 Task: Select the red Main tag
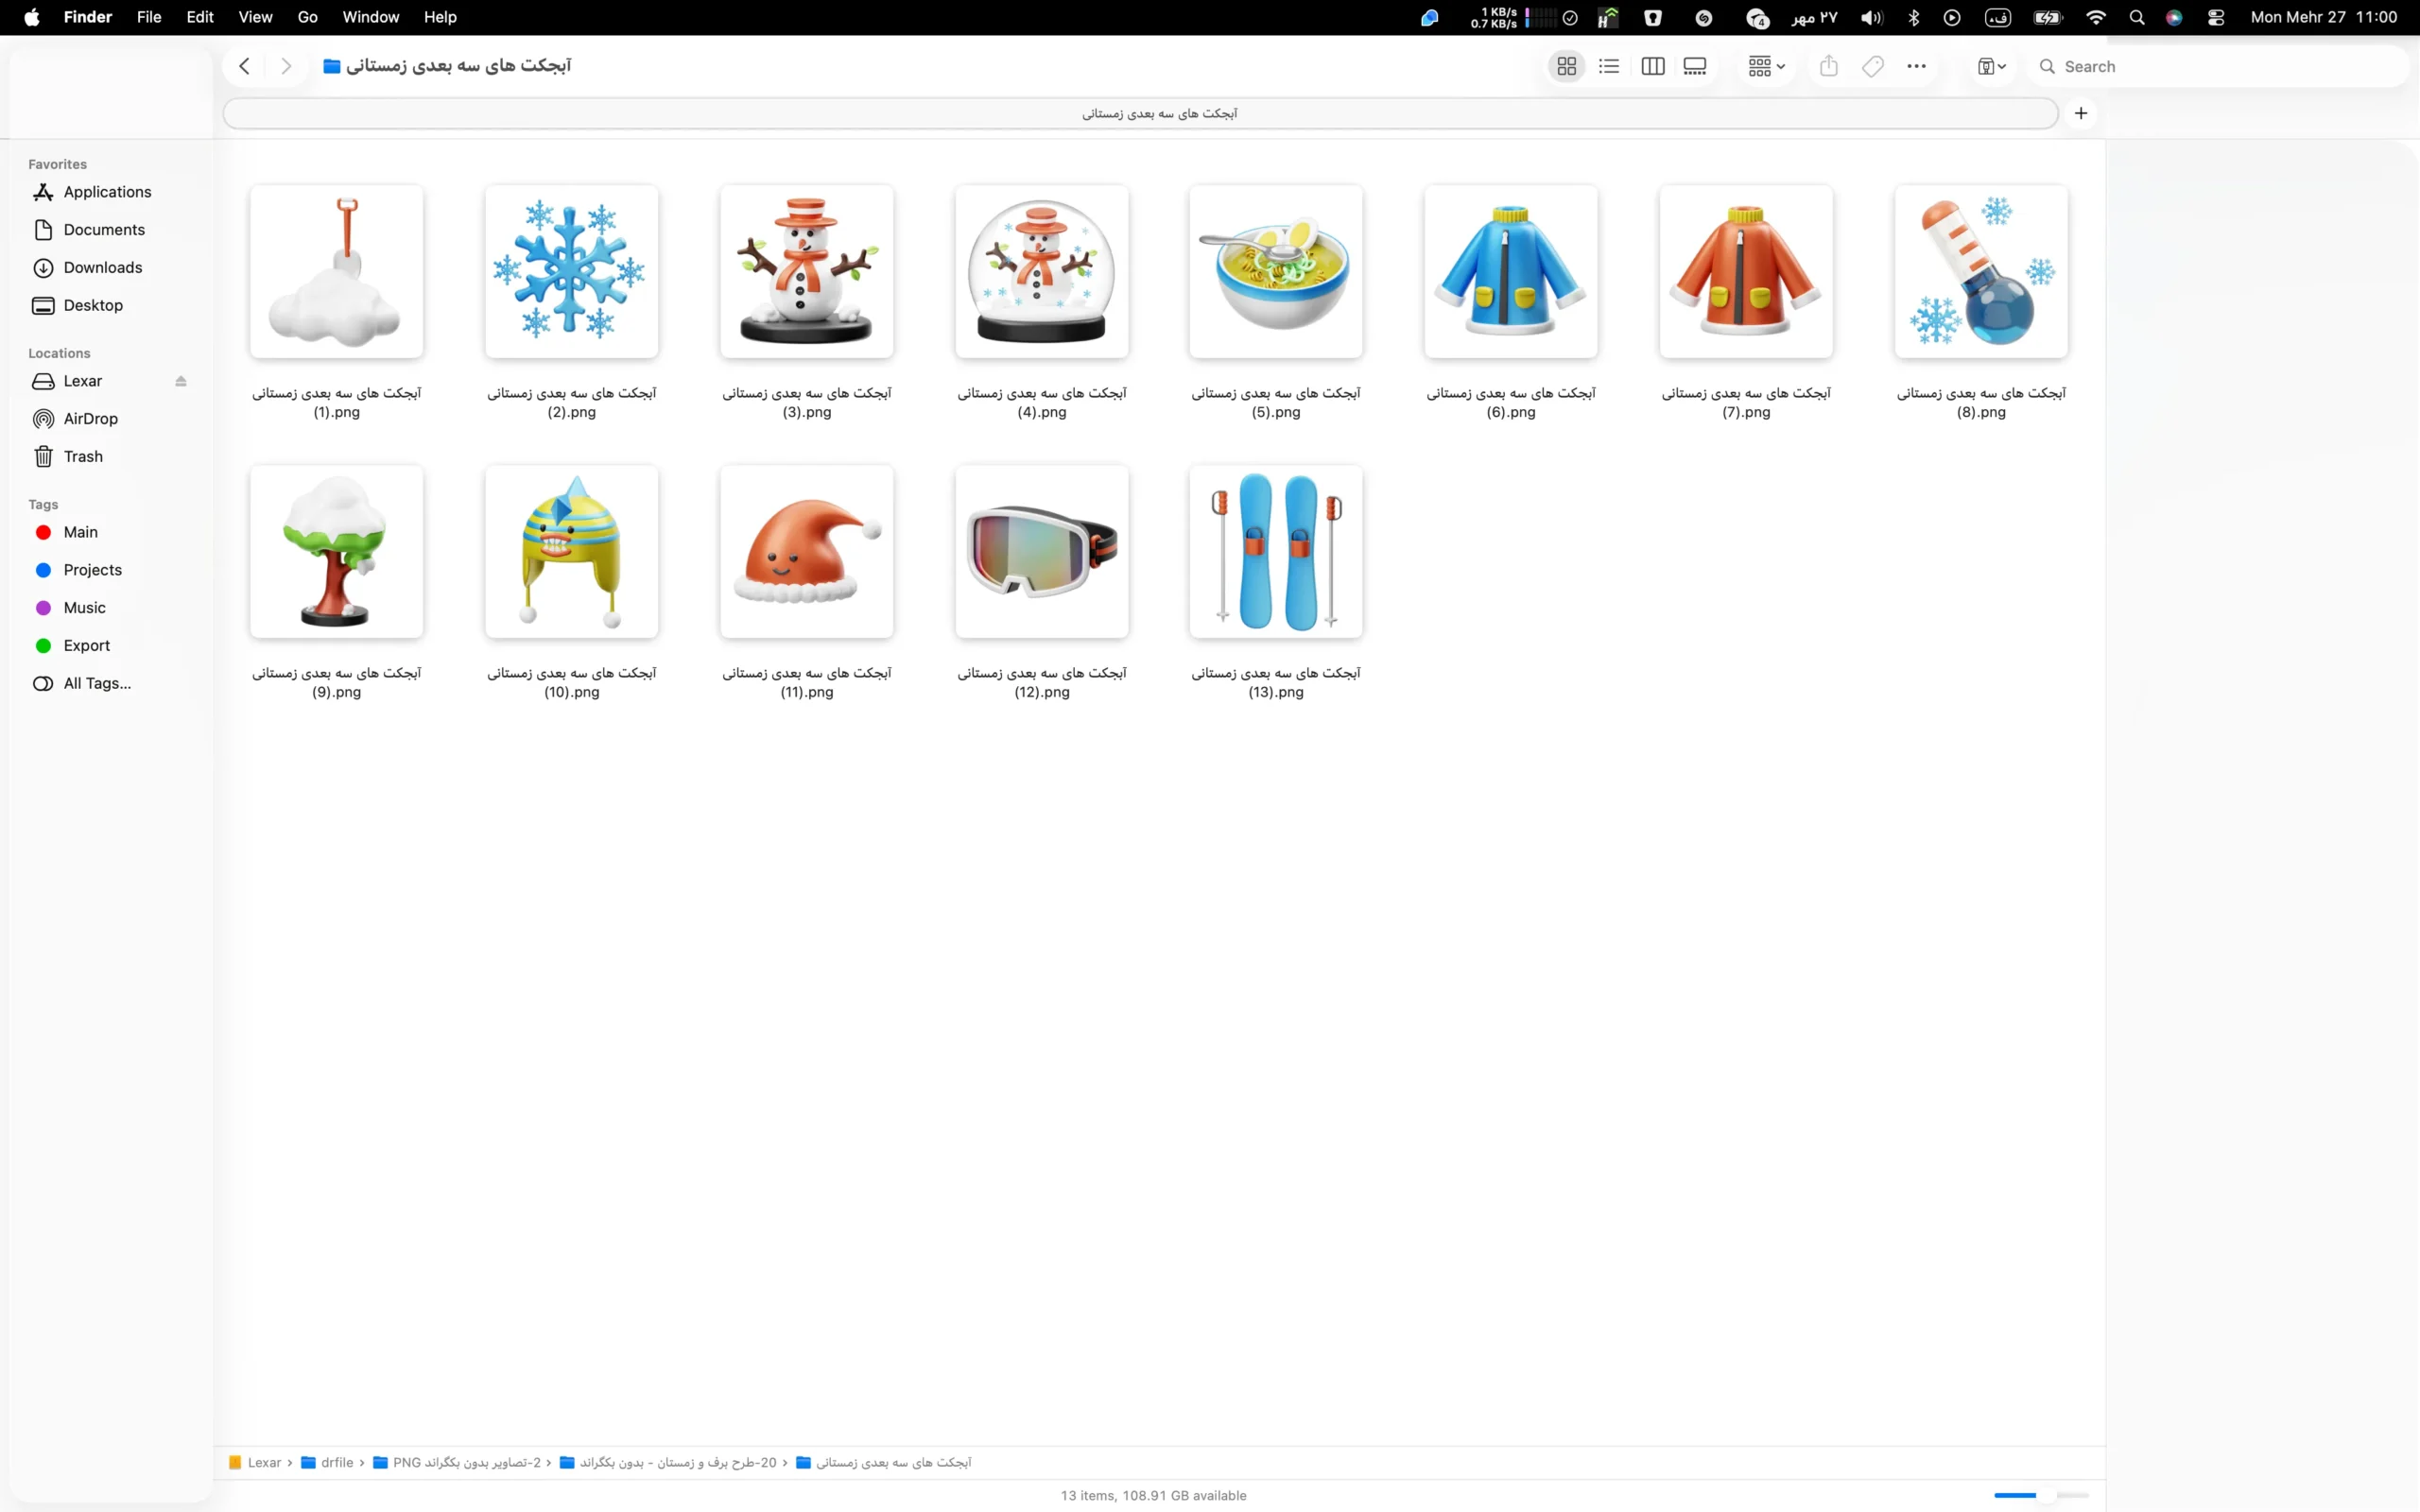[x=81, y=532]
